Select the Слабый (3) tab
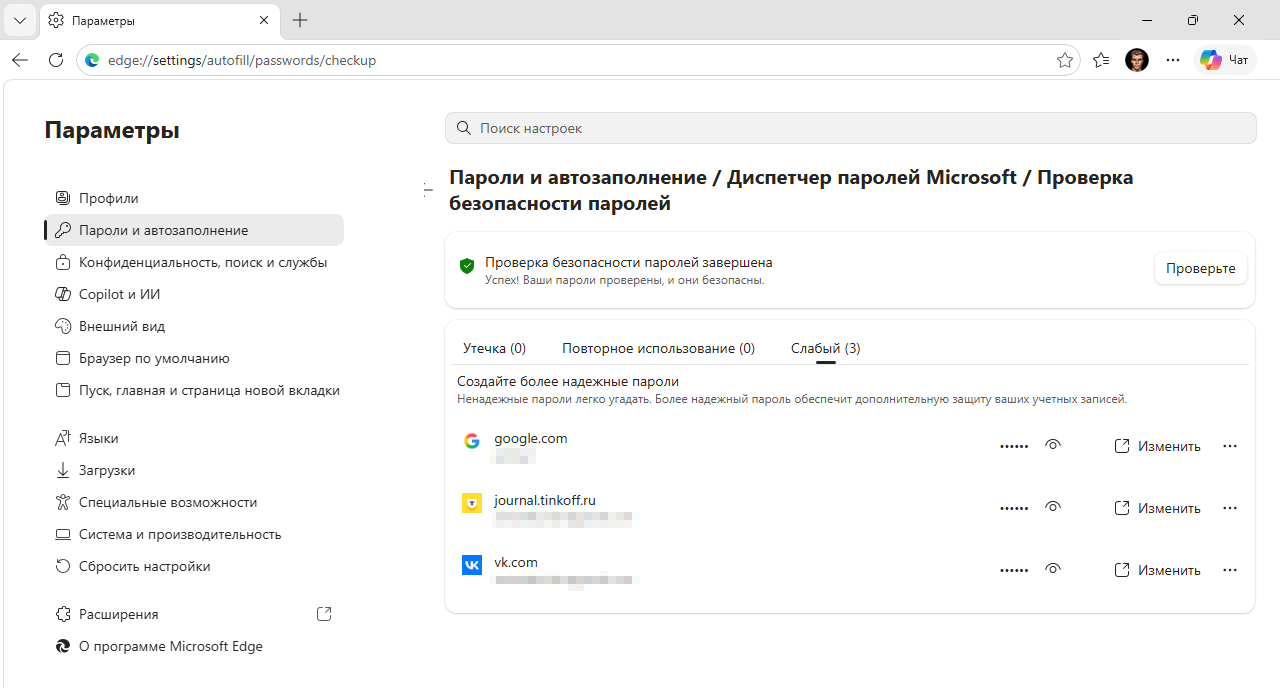The width and height of the screenshot is (1280, 688). coord(825,348)
